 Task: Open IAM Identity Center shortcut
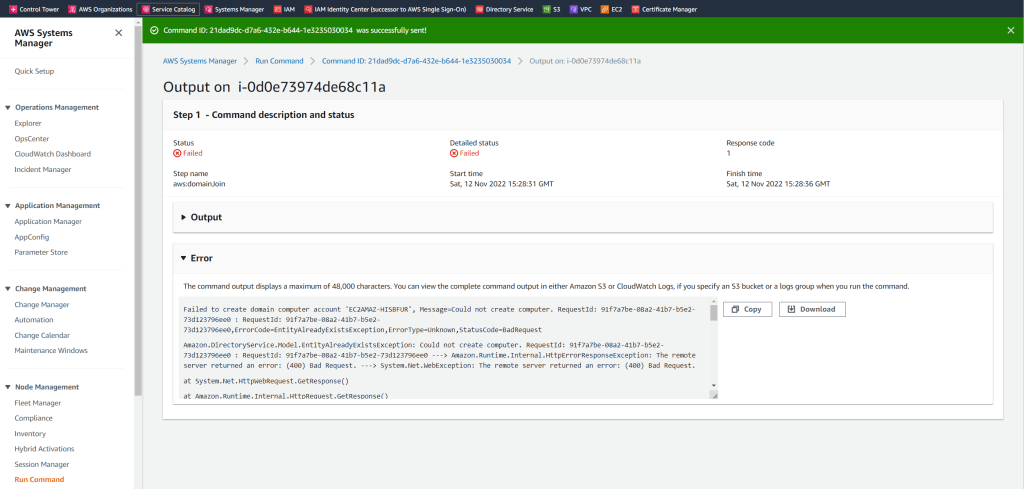[385, 9]
